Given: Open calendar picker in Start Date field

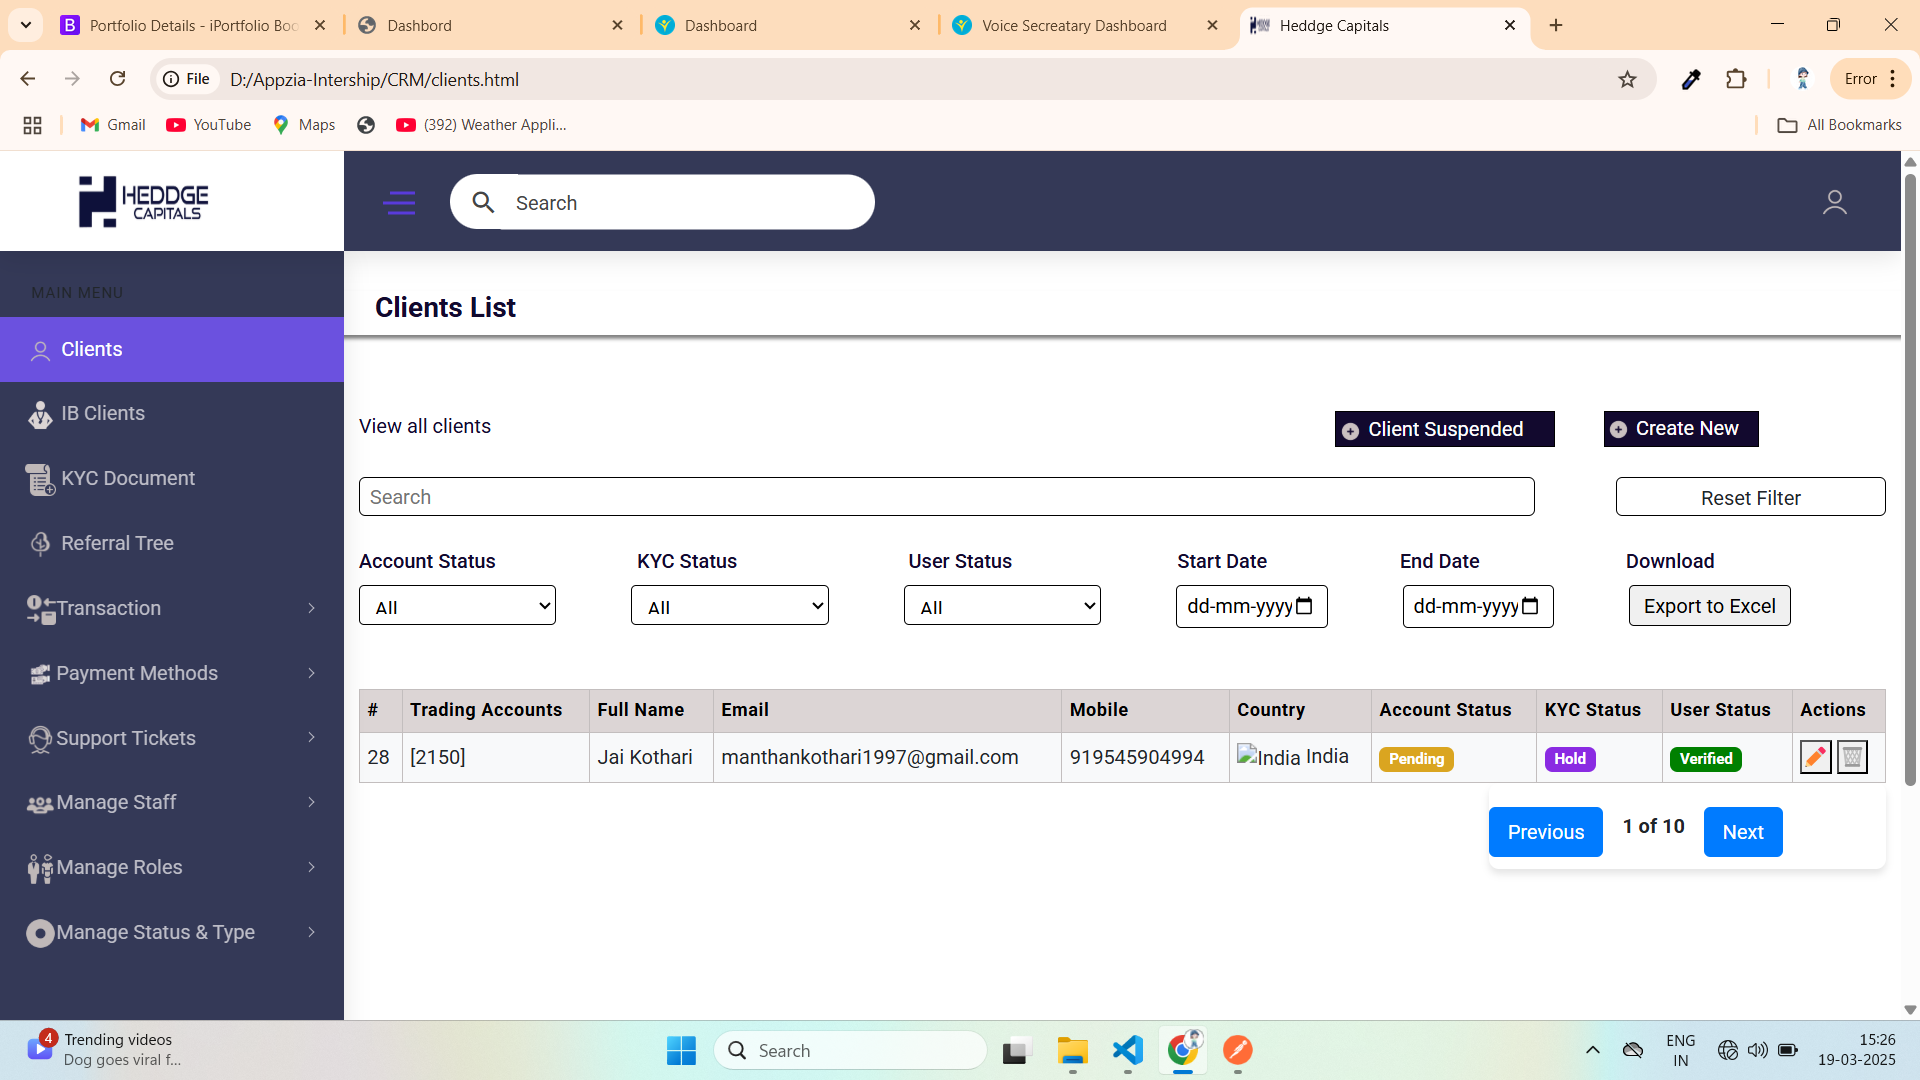Looking at the screenshot, I should [1304, 606].
